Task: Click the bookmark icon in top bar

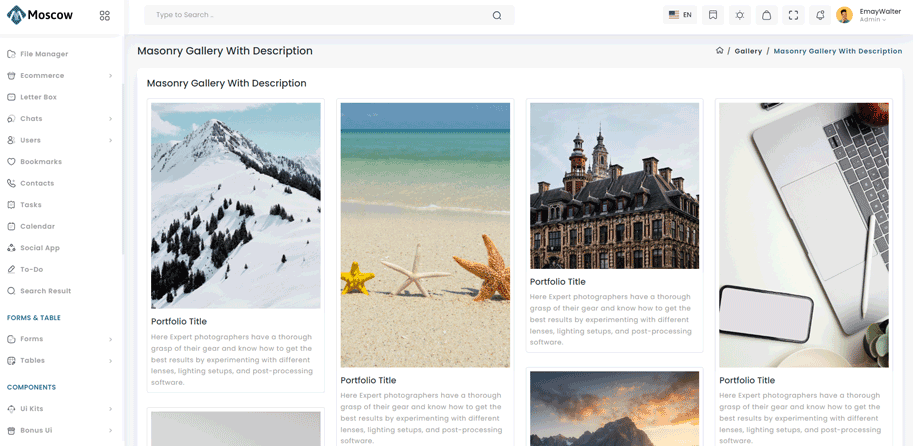Action: click(x=713, y=15)
